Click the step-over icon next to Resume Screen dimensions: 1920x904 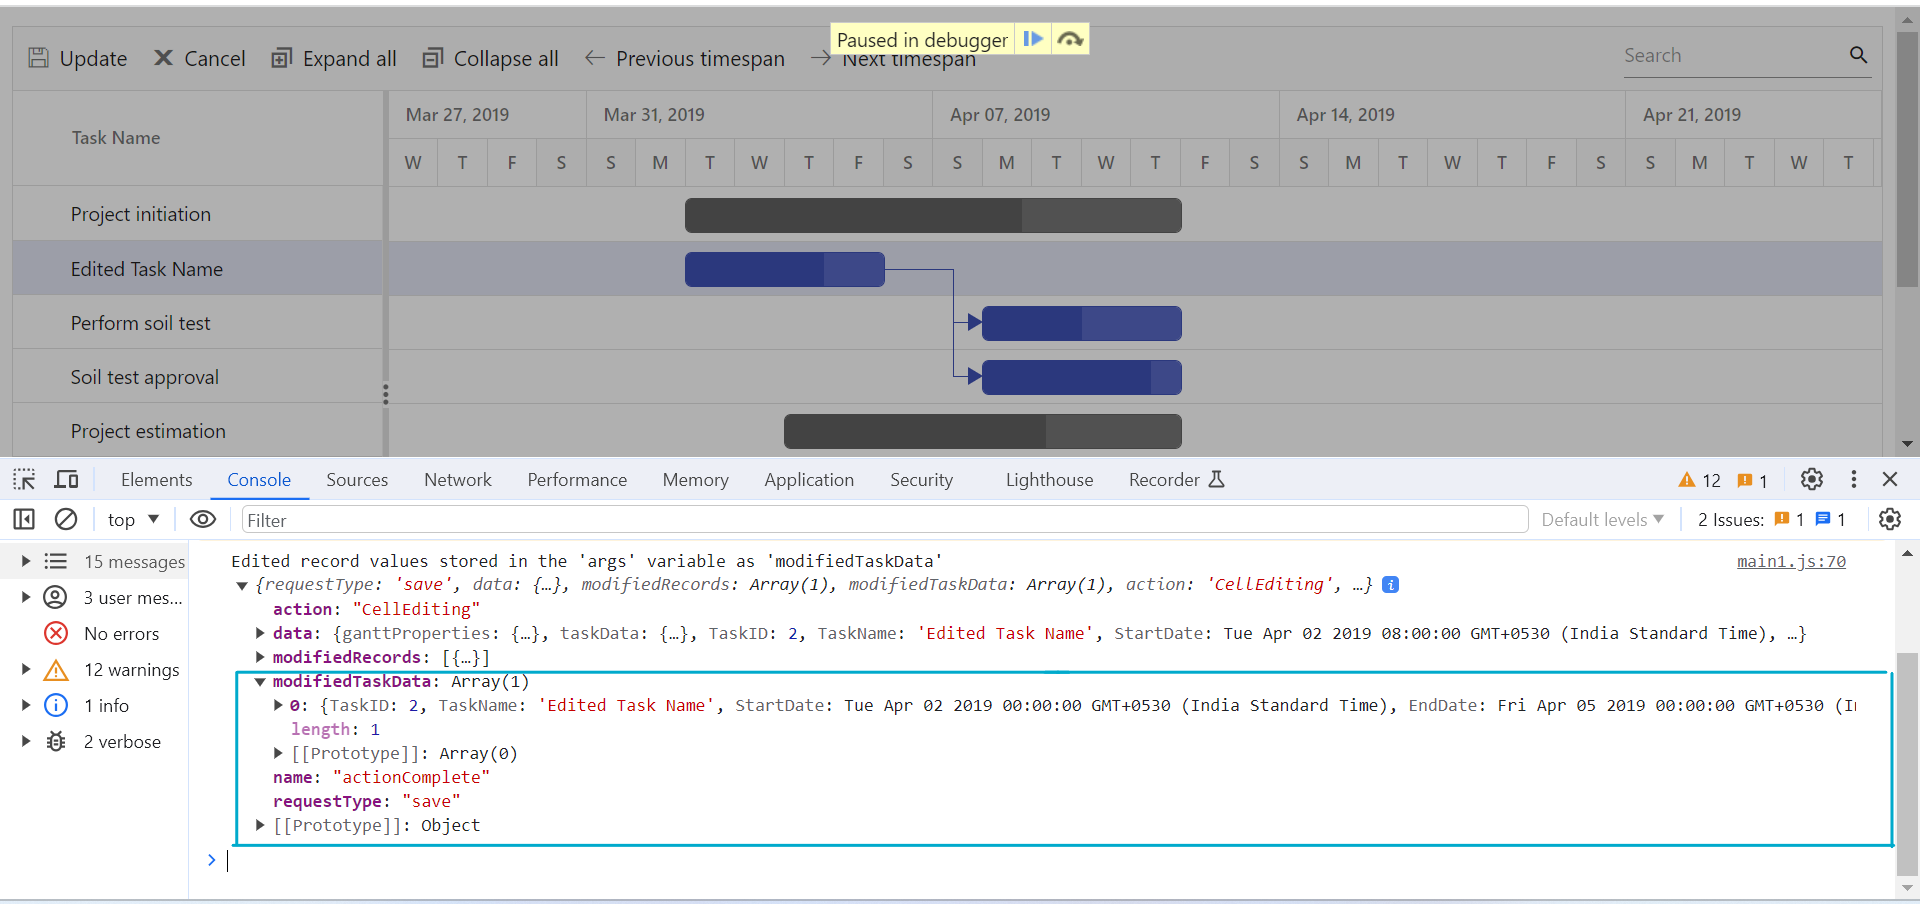pyautogui.click(x=1069, y=38)
